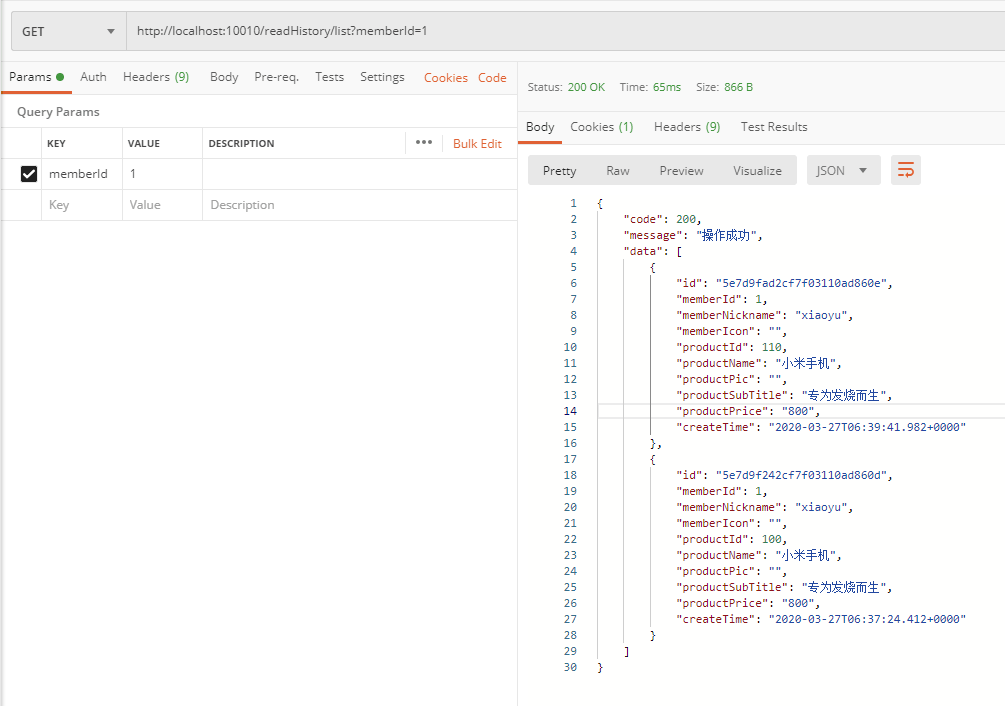Select the Raw view button
The image size is (1005, 706).
coord(618,171)
